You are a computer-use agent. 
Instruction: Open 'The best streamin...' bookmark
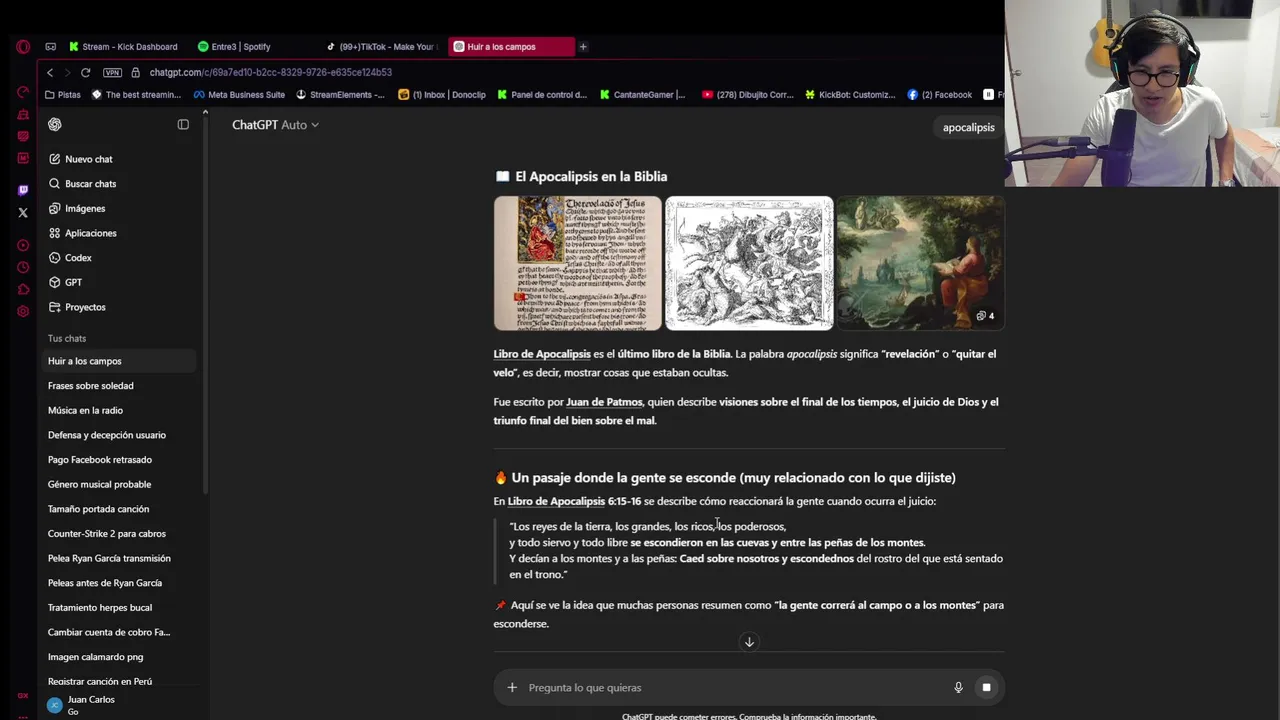pos(136,95)
